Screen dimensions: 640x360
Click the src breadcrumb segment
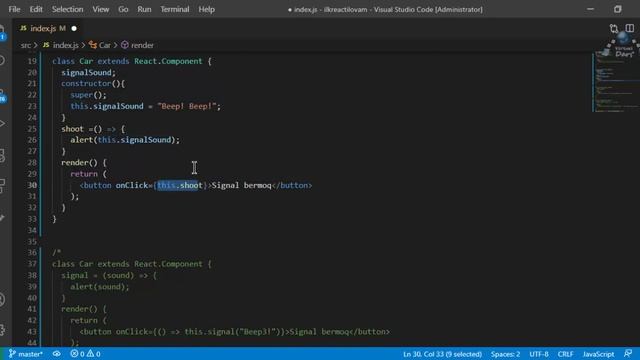pos(26,45)
